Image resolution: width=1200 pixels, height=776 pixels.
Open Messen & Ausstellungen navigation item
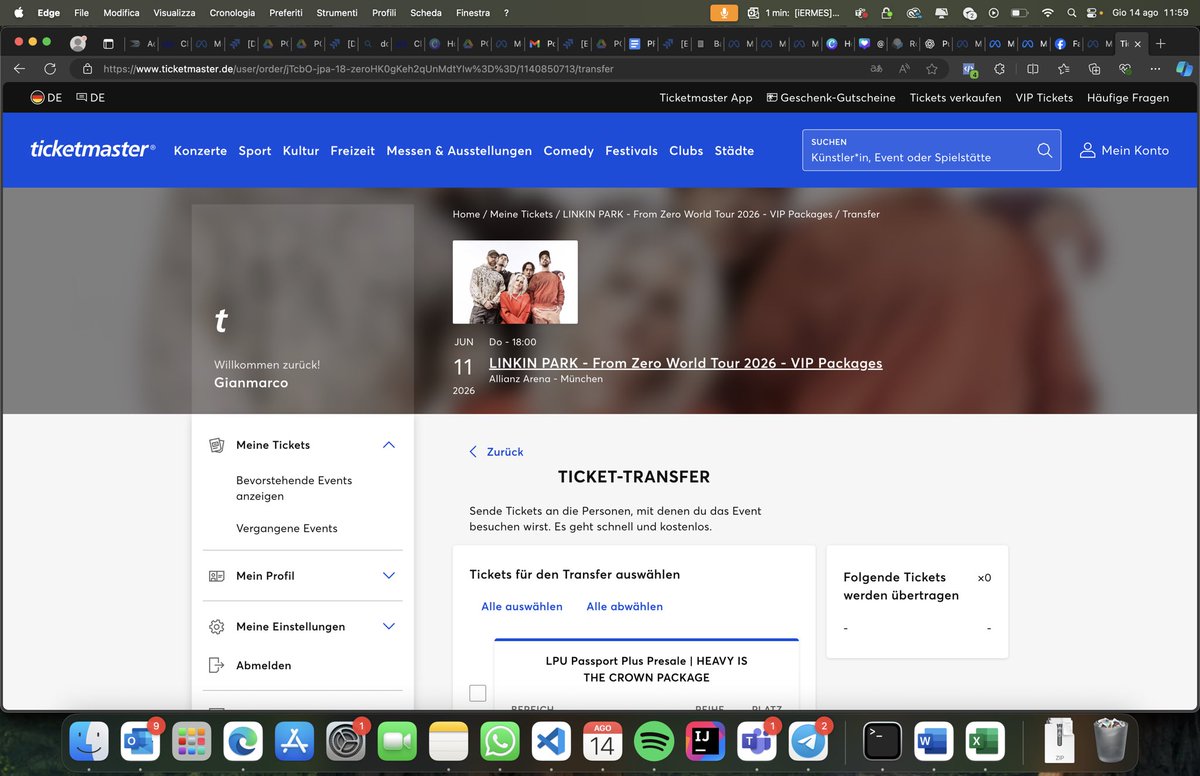coord(459,151)
